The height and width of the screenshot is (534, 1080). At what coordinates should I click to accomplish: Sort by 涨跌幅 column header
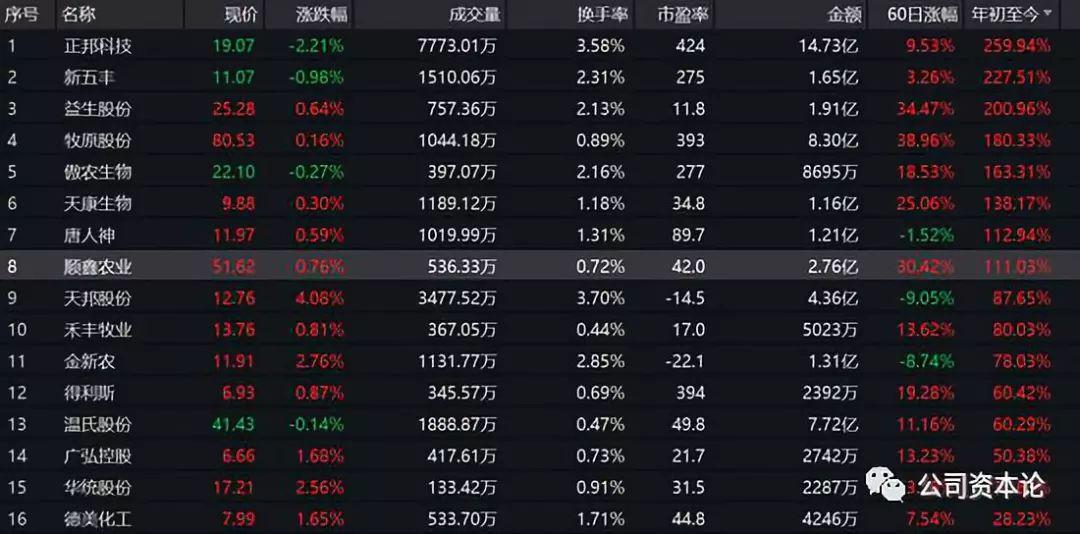322,14
